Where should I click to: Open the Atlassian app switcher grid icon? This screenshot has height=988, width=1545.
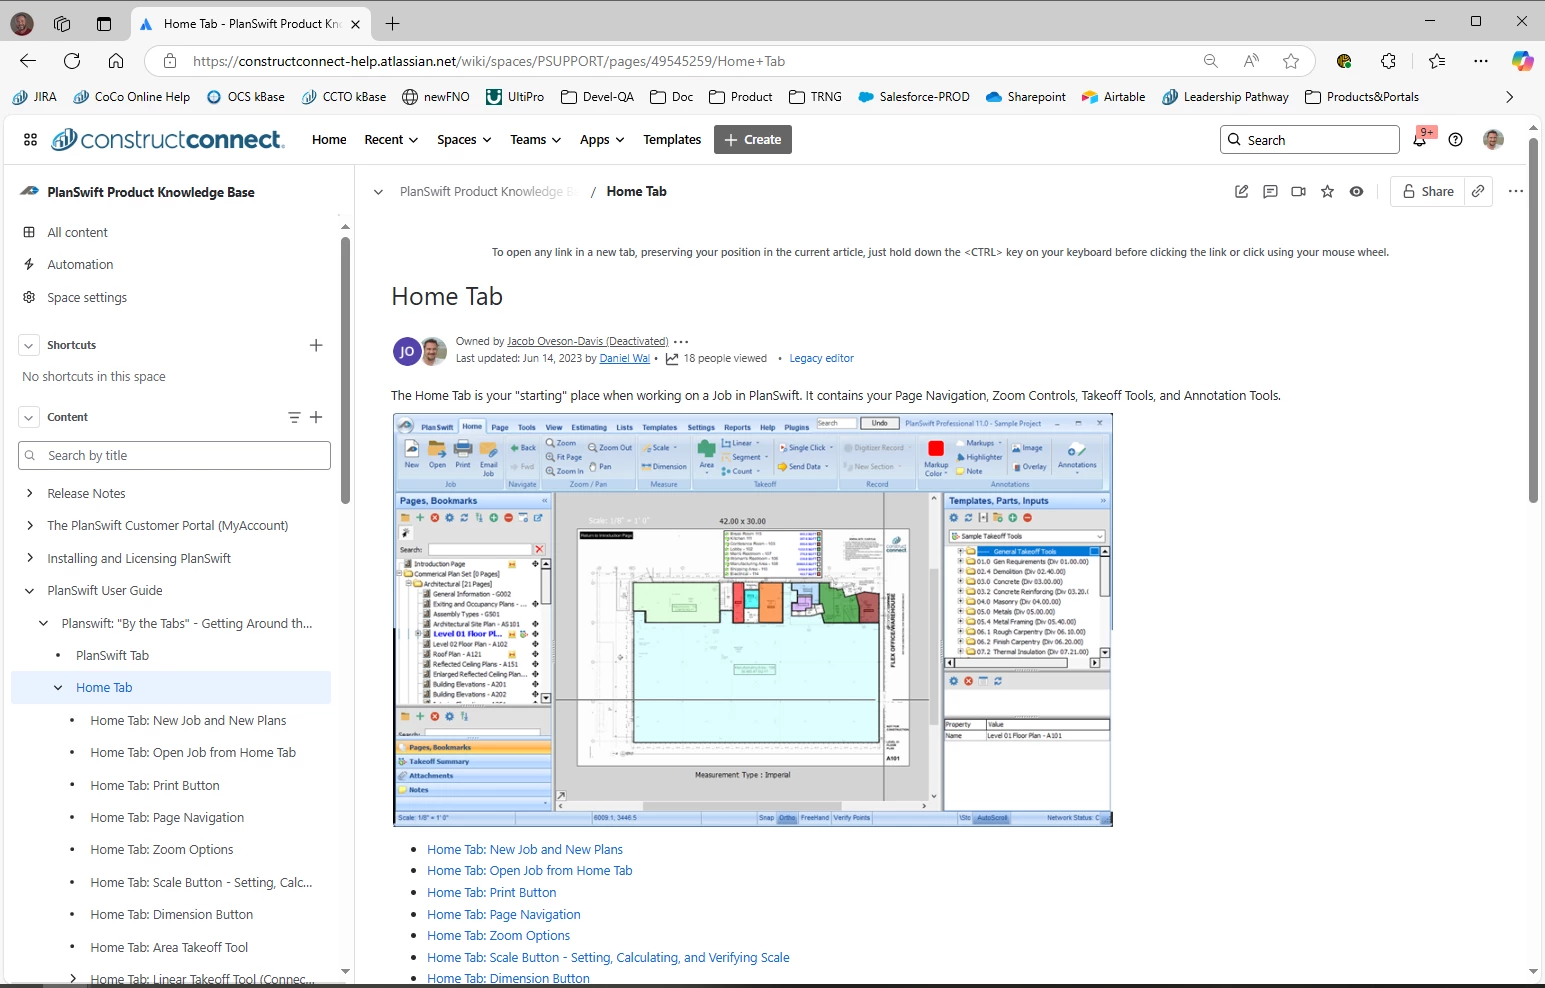tap(31, 140)
